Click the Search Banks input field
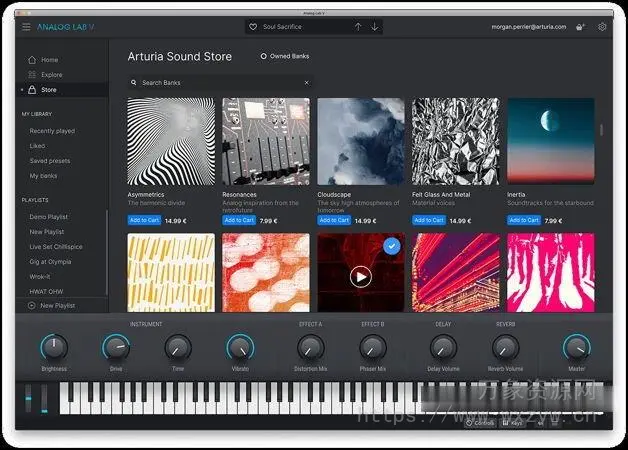628x450 pixels. tap(220, 82)
